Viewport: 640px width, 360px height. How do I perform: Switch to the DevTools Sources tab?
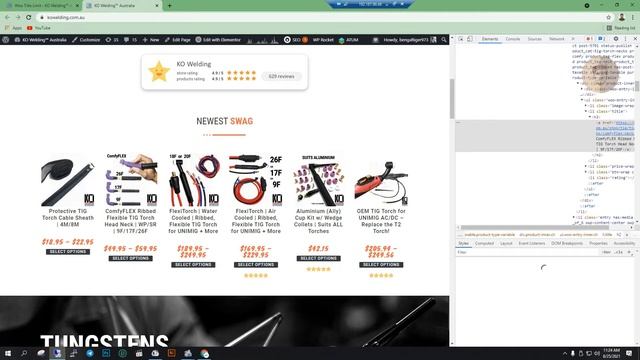tap(534, 39)
